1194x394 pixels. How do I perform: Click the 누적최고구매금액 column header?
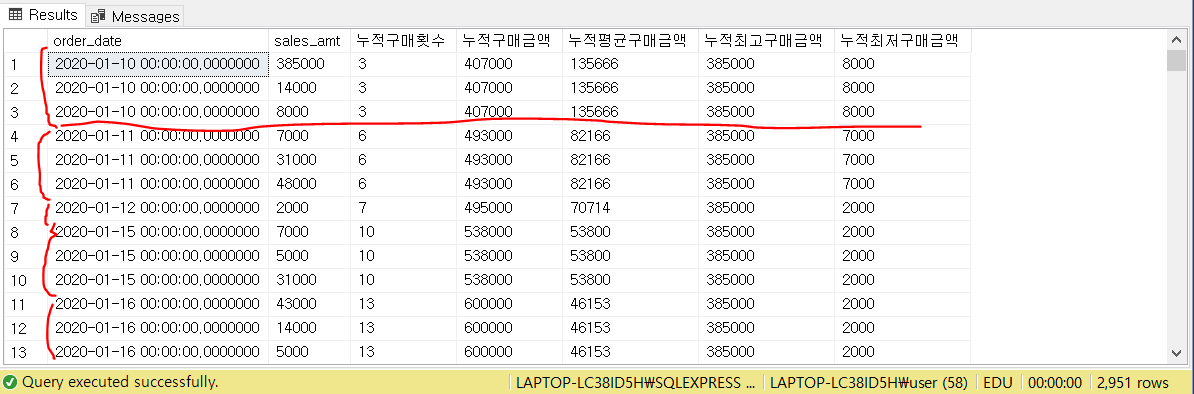(x=766, y=40)
